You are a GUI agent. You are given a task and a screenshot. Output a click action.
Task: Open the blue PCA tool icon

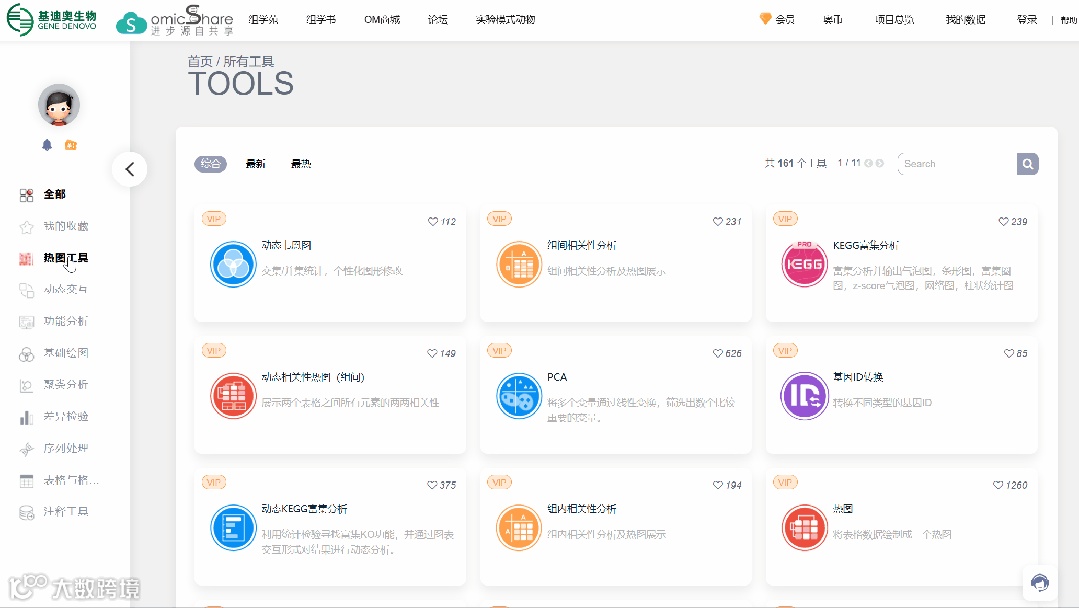(519, 396)
